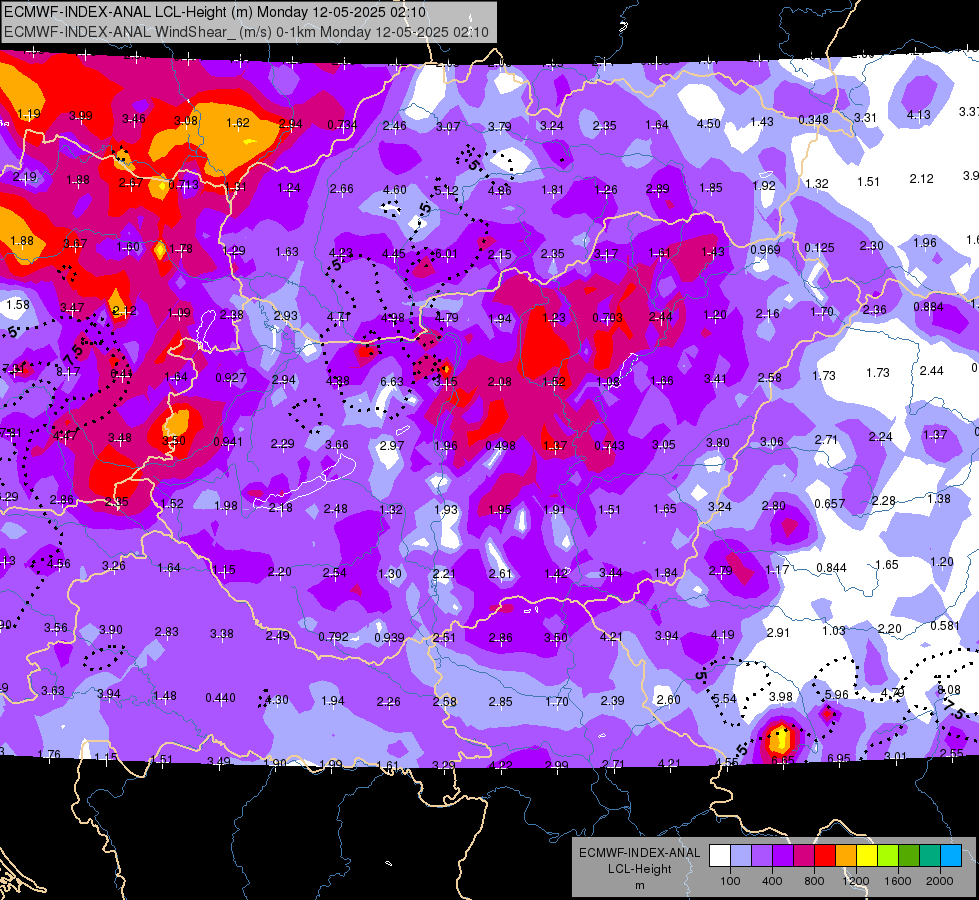Select the magenta swatch in the legend
The width and height of the screenshot is (979, 900).
tap(804, 856)
